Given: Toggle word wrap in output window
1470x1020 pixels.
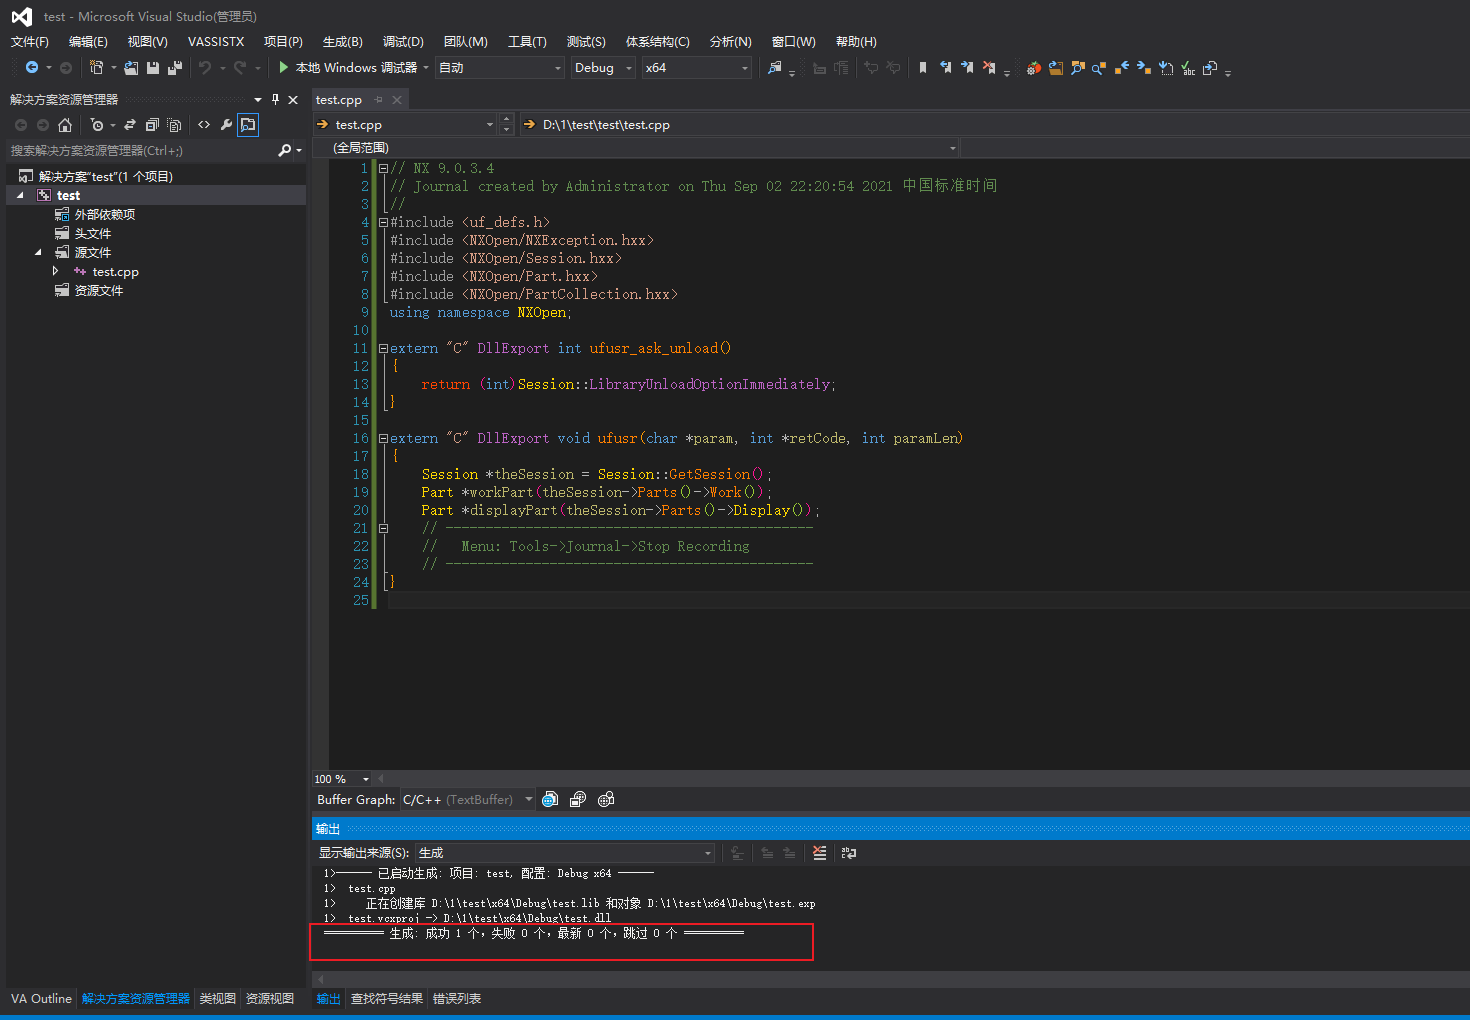Looking at the screenshot, I should tap(849, 853).
